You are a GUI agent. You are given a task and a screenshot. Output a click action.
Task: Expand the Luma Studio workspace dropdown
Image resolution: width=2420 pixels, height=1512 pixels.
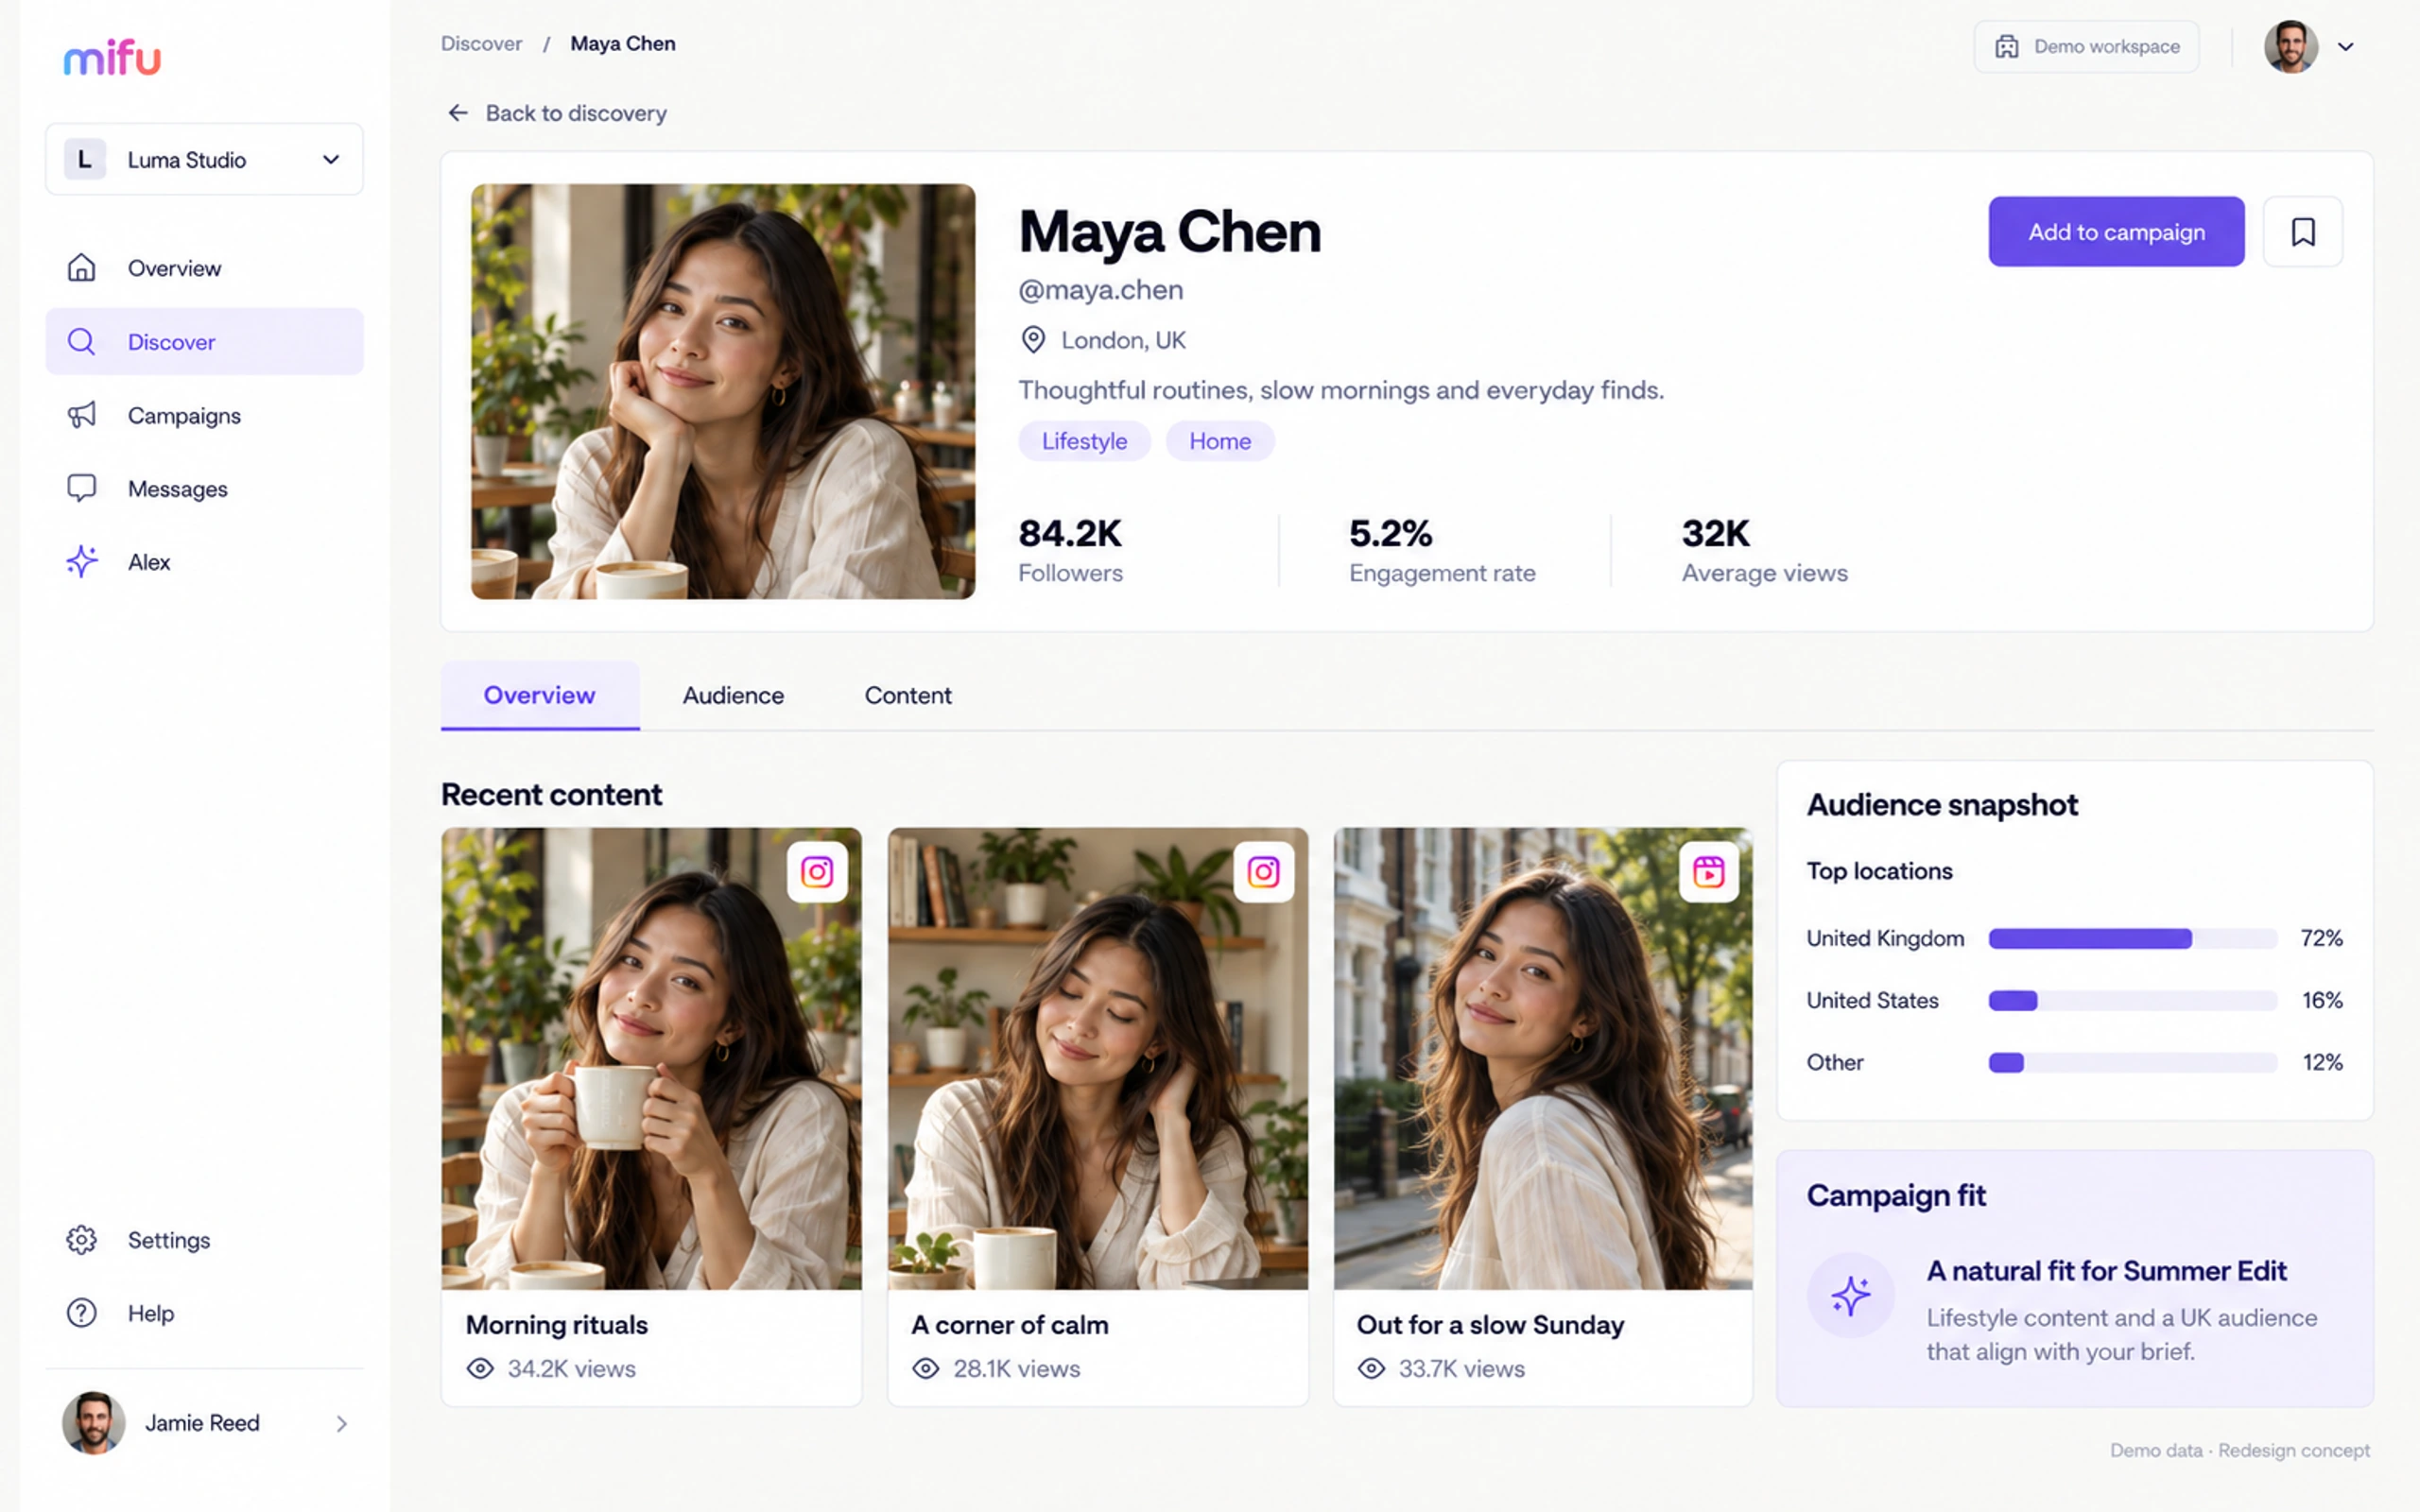click(x=204, y=160)
